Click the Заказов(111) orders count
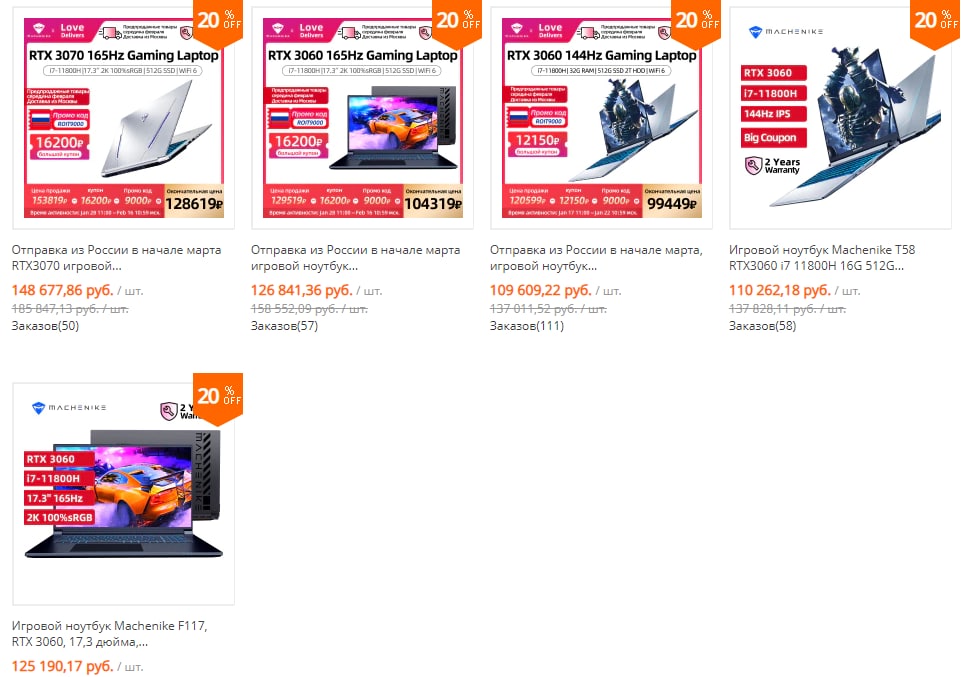This screenshot has width=966, height=677. point(527,325)
